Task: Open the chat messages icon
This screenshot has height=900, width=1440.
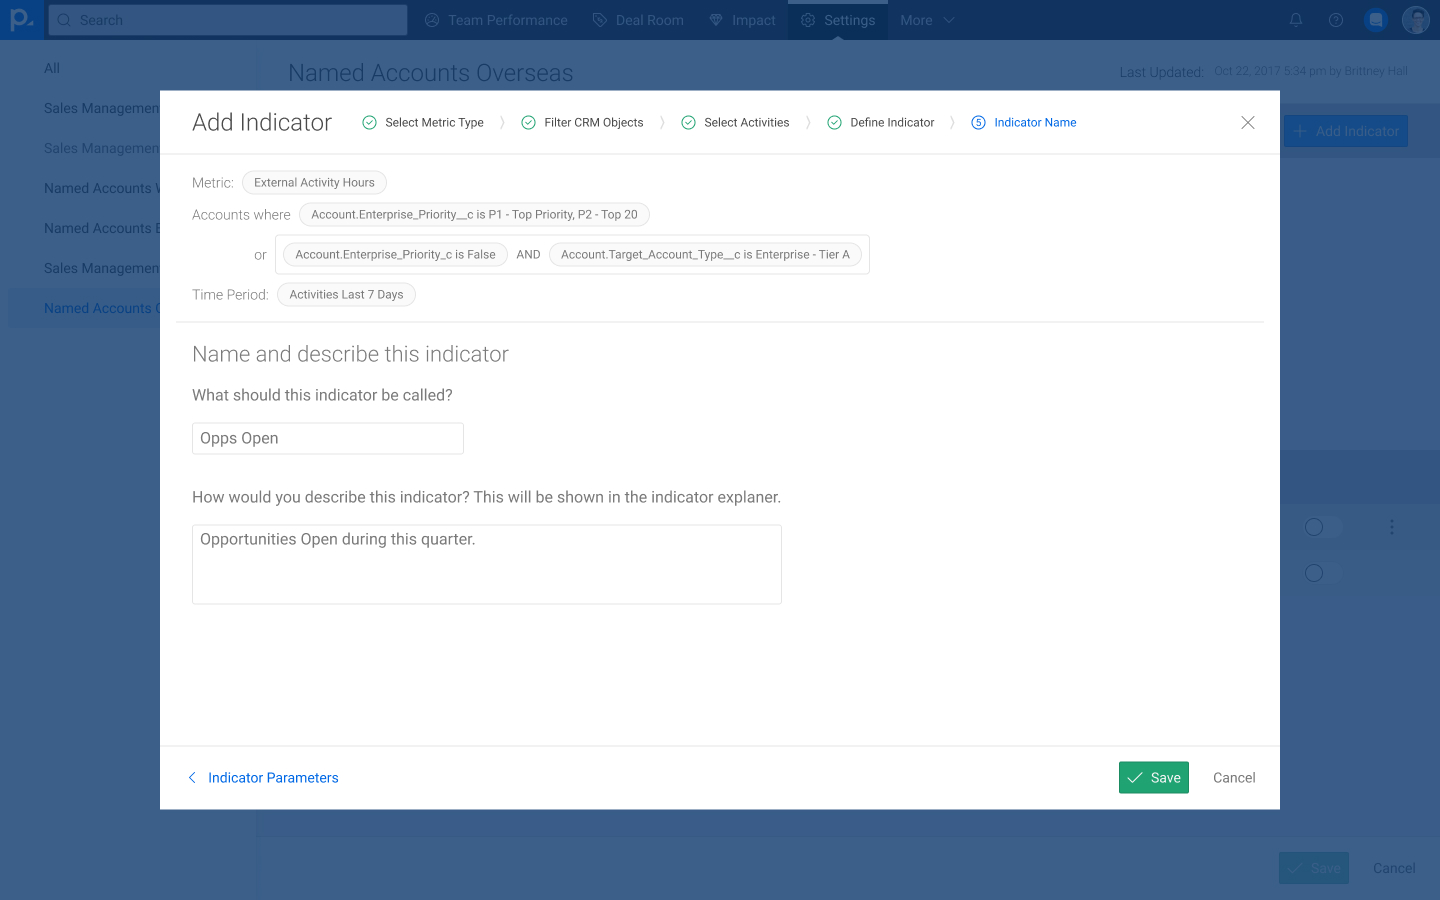Action: click(1376, 20)
